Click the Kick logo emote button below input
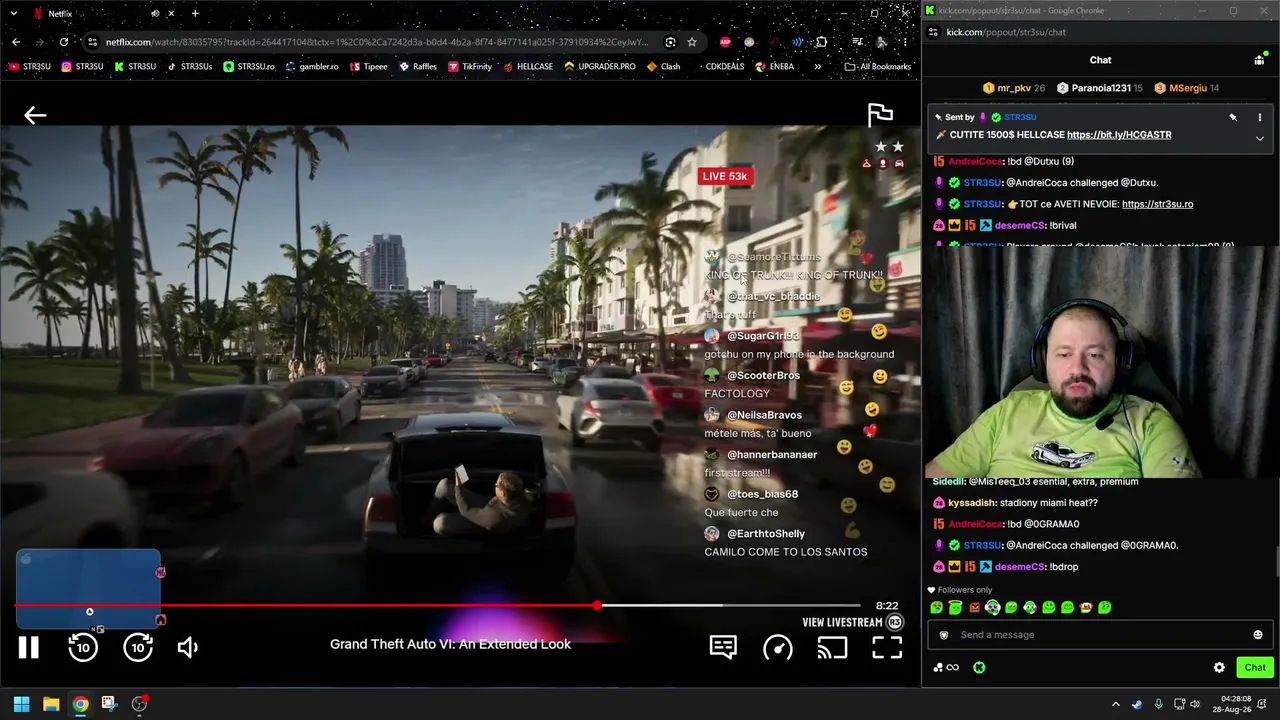 pyautogui.click(x=979, y=668)
